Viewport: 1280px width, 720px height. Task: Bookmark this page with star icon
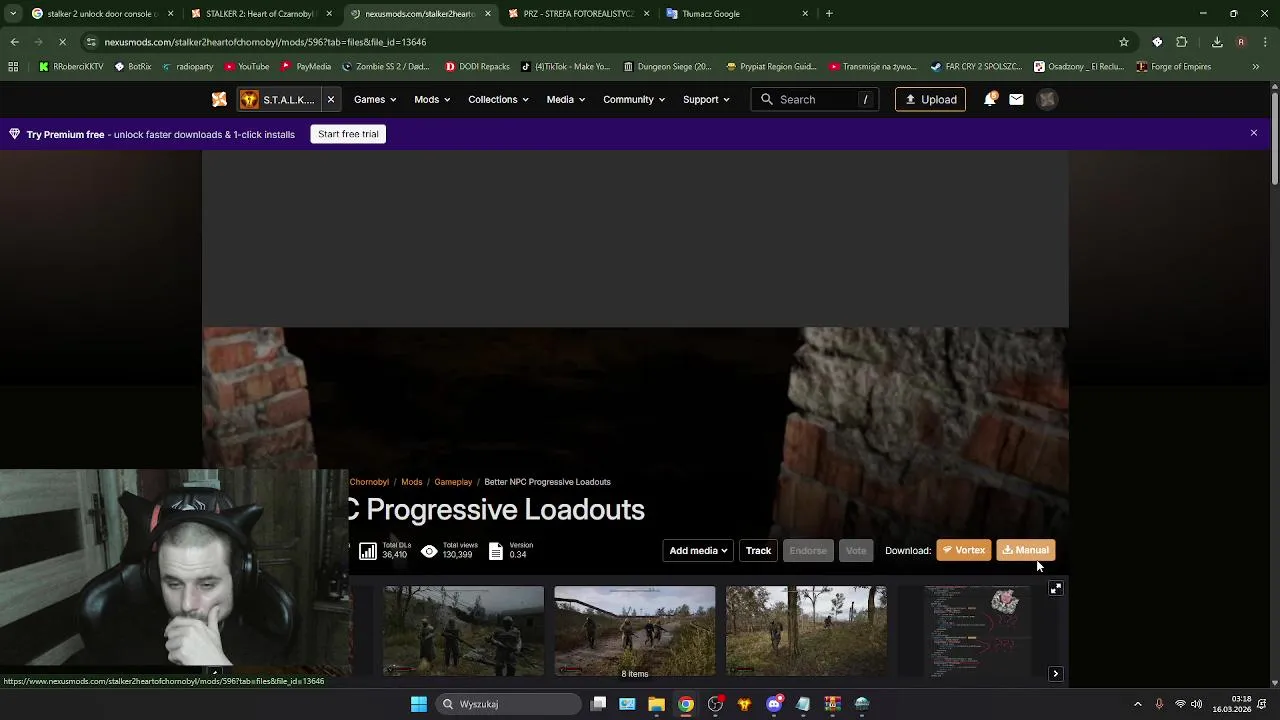point(1124,42)
